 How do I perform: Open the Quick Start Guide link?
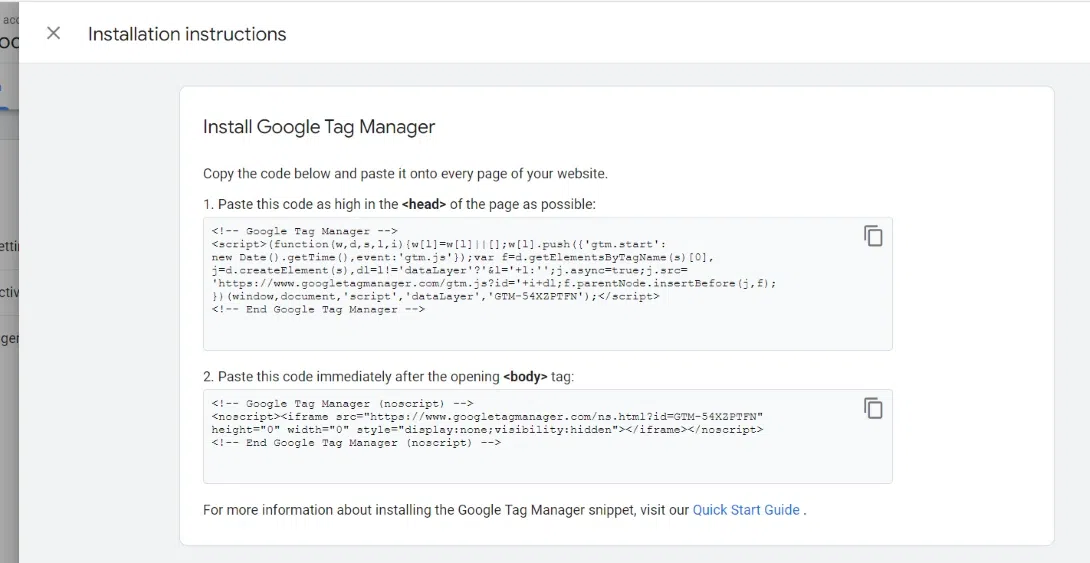click(746, 510)
